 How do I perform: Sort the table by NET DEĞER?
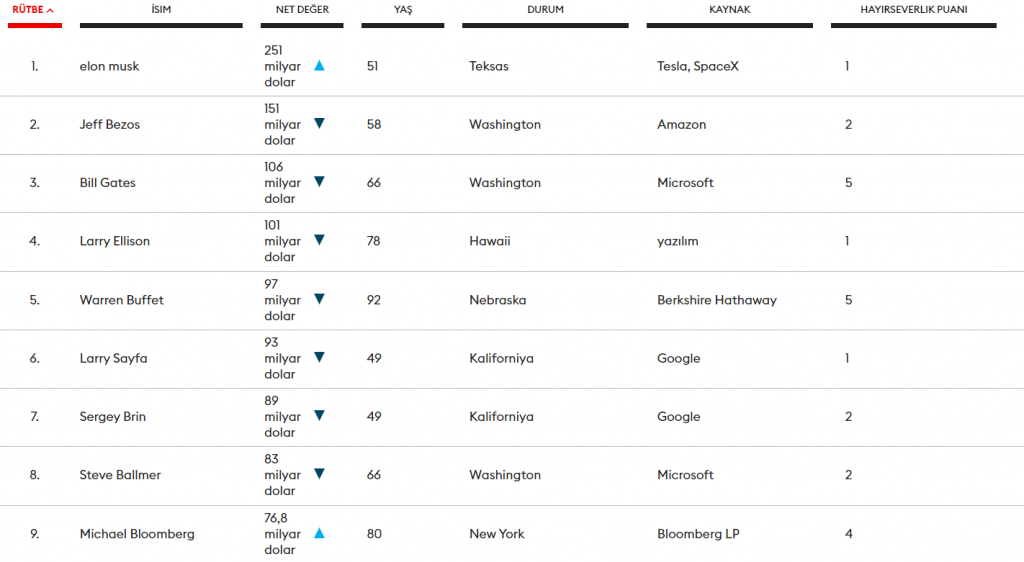pyautogui.click(x=302, y=10)
